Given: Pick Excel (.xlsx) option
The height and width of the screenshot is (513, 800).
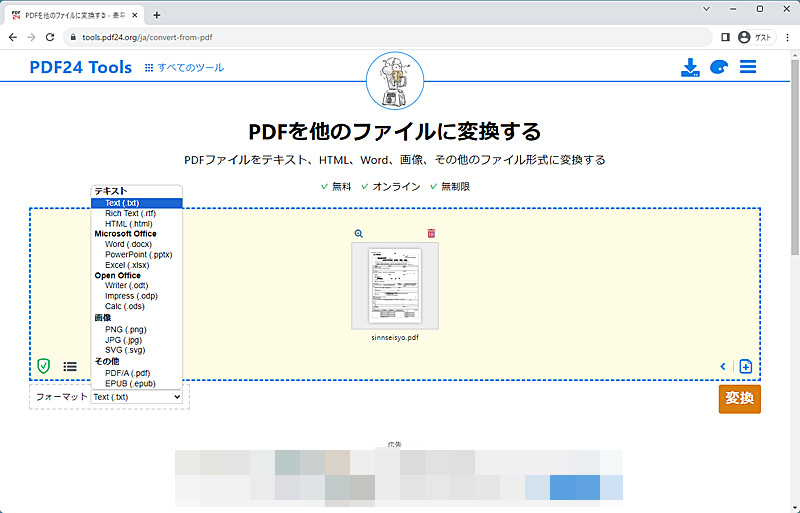Looking at the screenshot, I should coord(127,265).
